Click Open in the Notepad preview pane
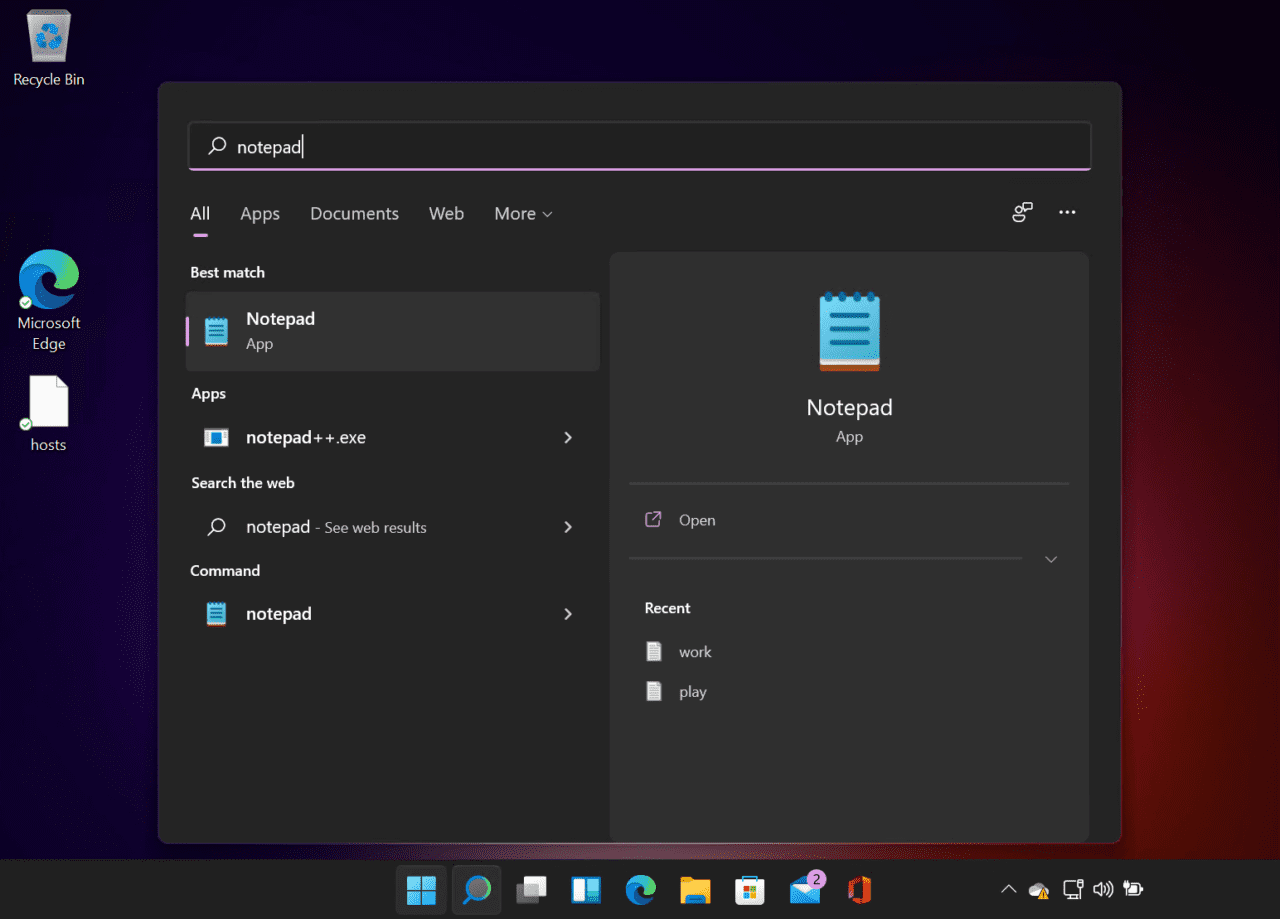 (x=697, y=520)
